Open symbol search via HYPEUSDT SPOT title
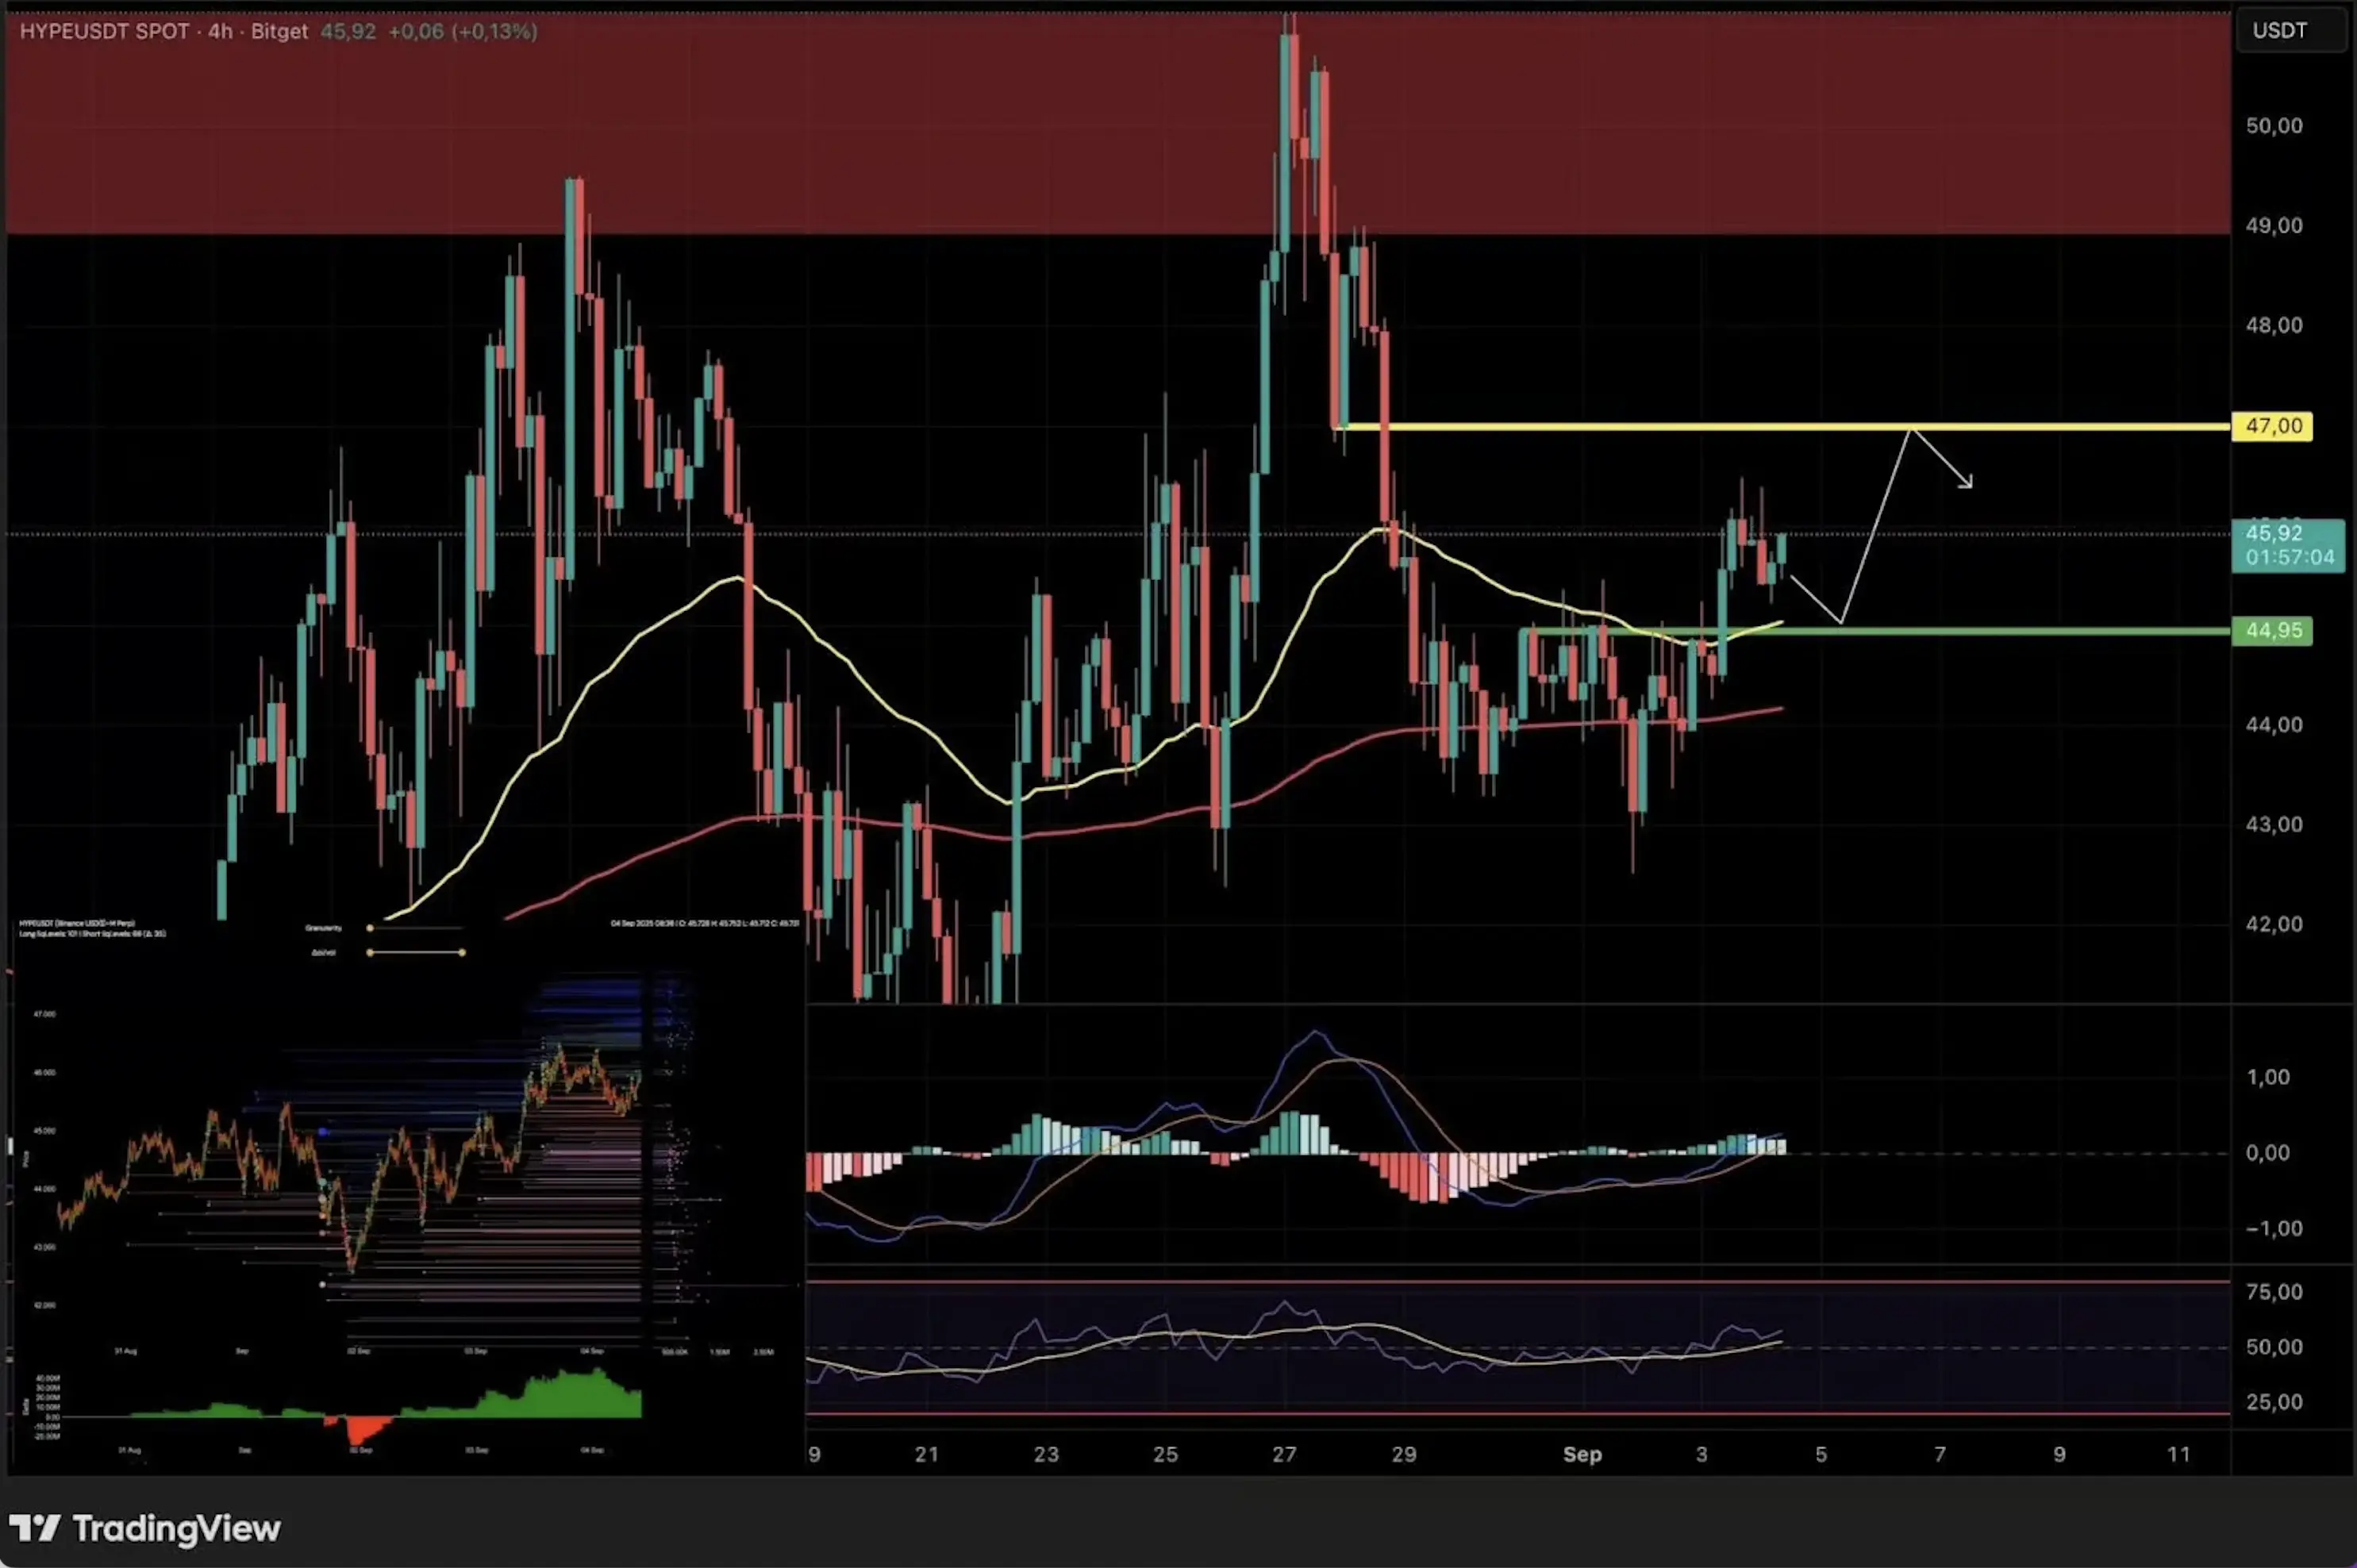Image resolution: width=2357 pixels, height=1568 pixels. click(103, 31)
